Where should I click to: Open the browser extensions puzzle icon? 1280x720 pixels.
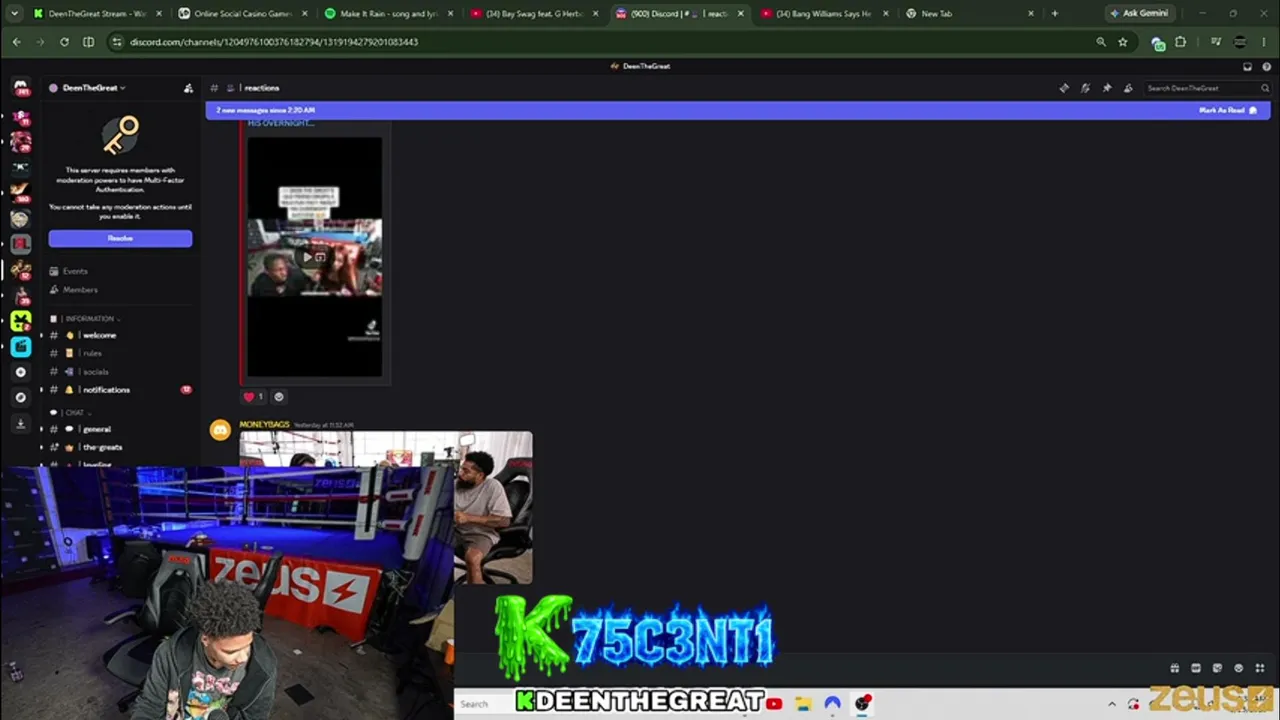click(1180, 42)
